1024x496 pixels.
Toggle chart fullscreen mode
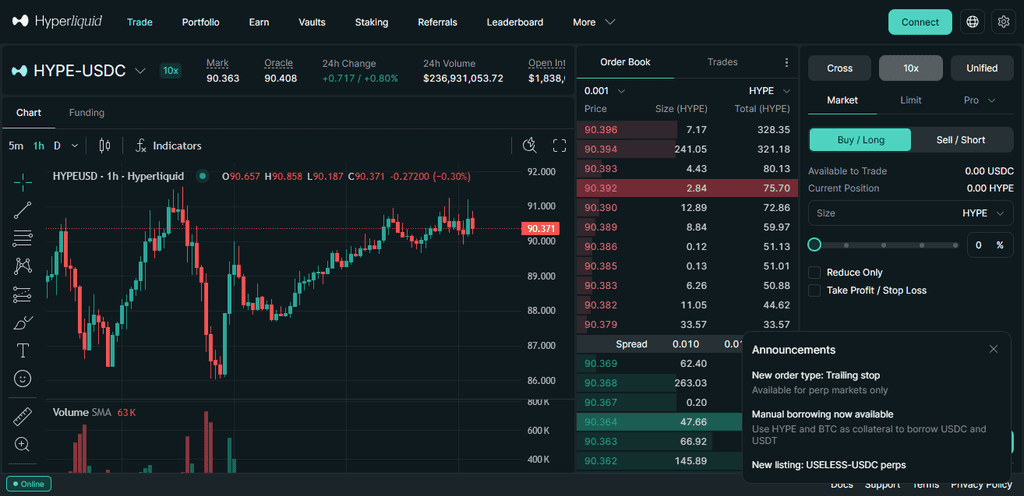pos(560,146)
